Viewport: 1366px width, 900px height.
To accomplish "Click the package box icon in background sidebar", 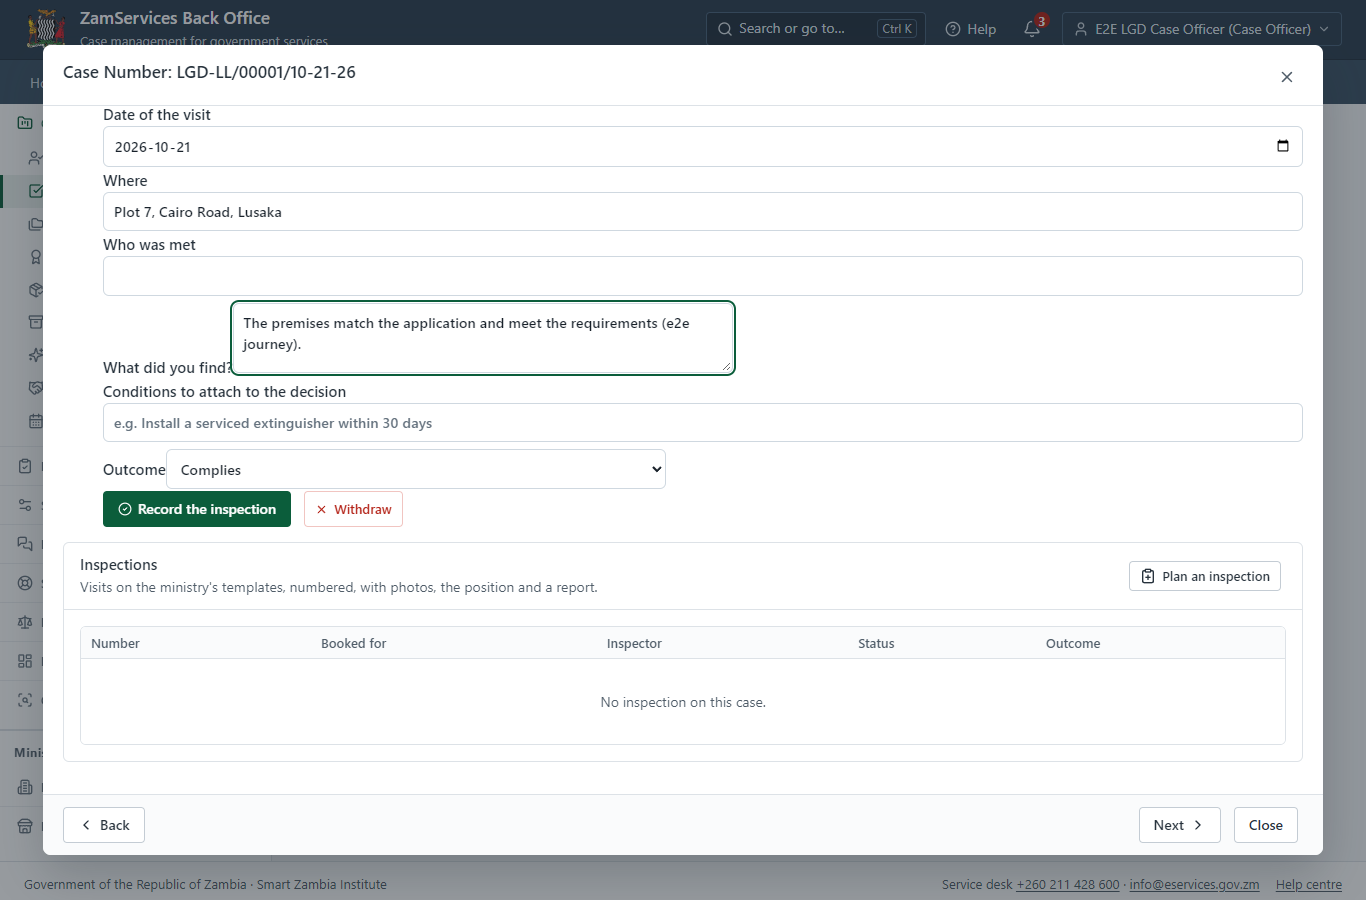I will click(x=36, y=290).
